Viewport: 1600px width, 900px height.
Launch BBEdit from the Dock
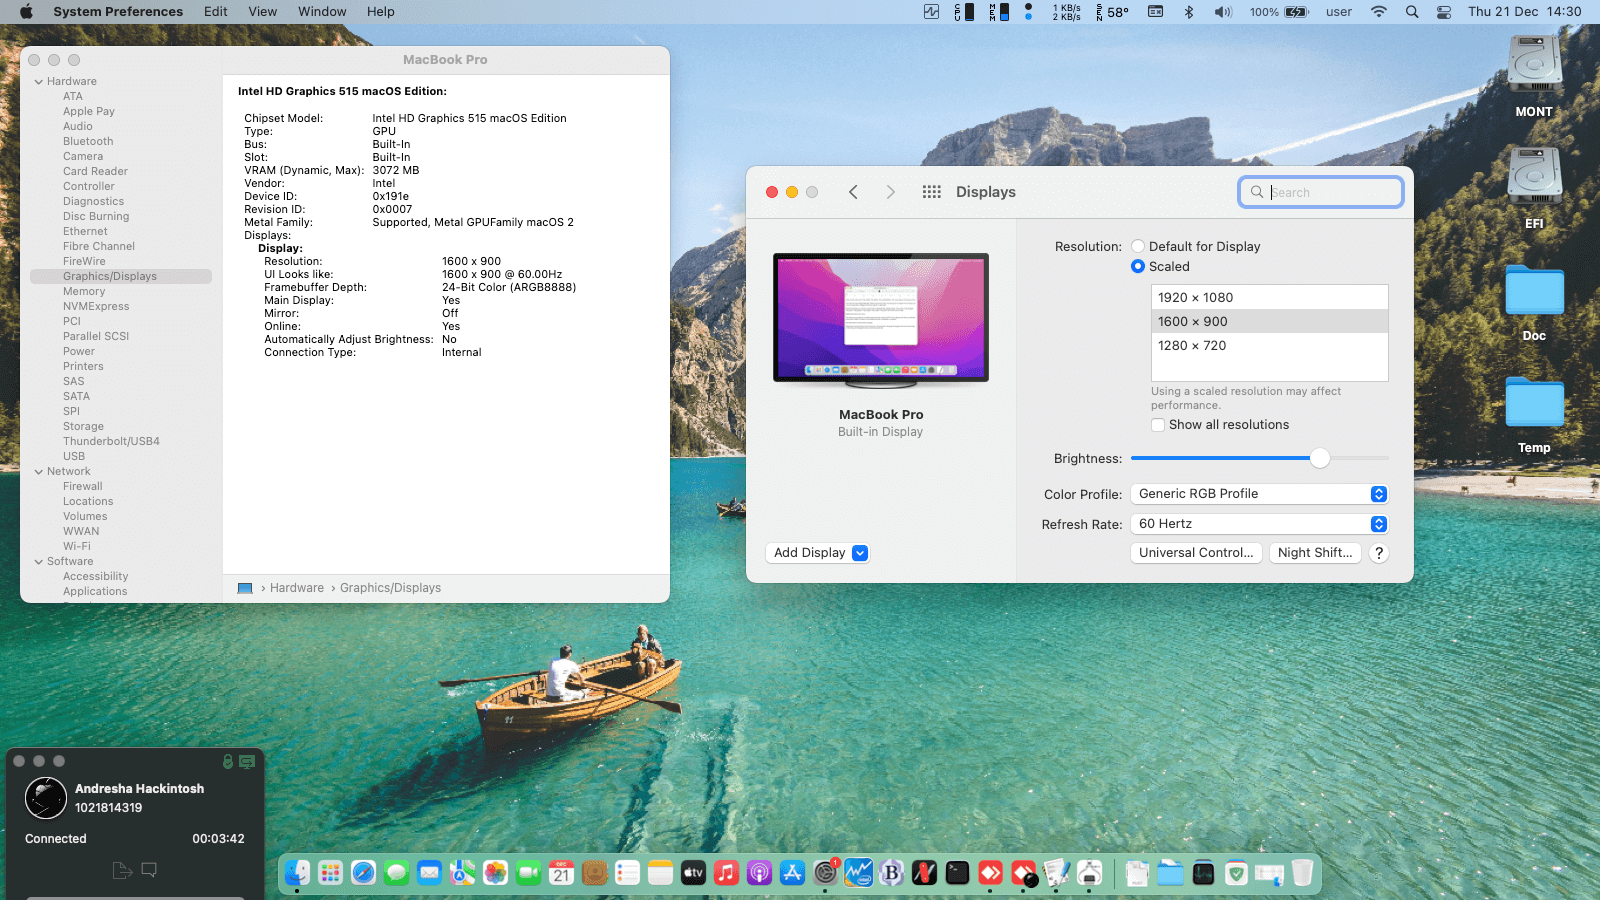pos(892,872)
